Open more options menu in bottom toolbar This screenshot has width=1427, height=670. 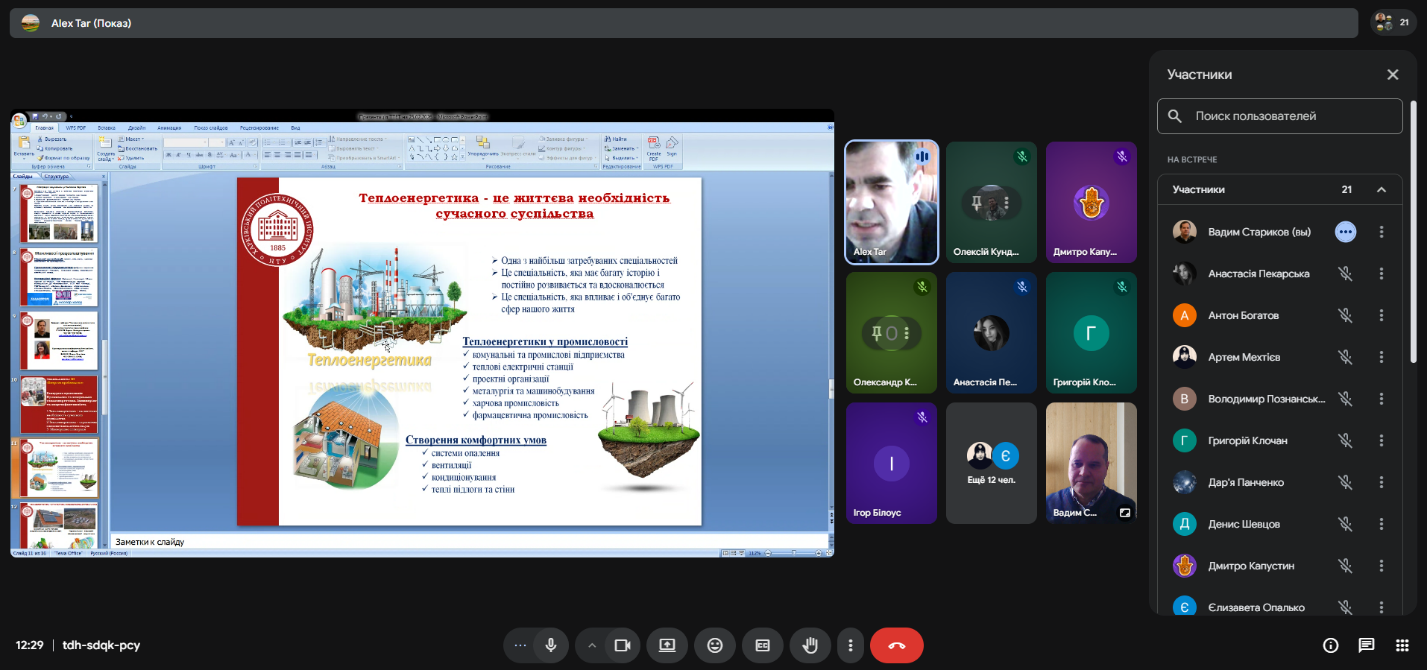(x=850, y=645)
